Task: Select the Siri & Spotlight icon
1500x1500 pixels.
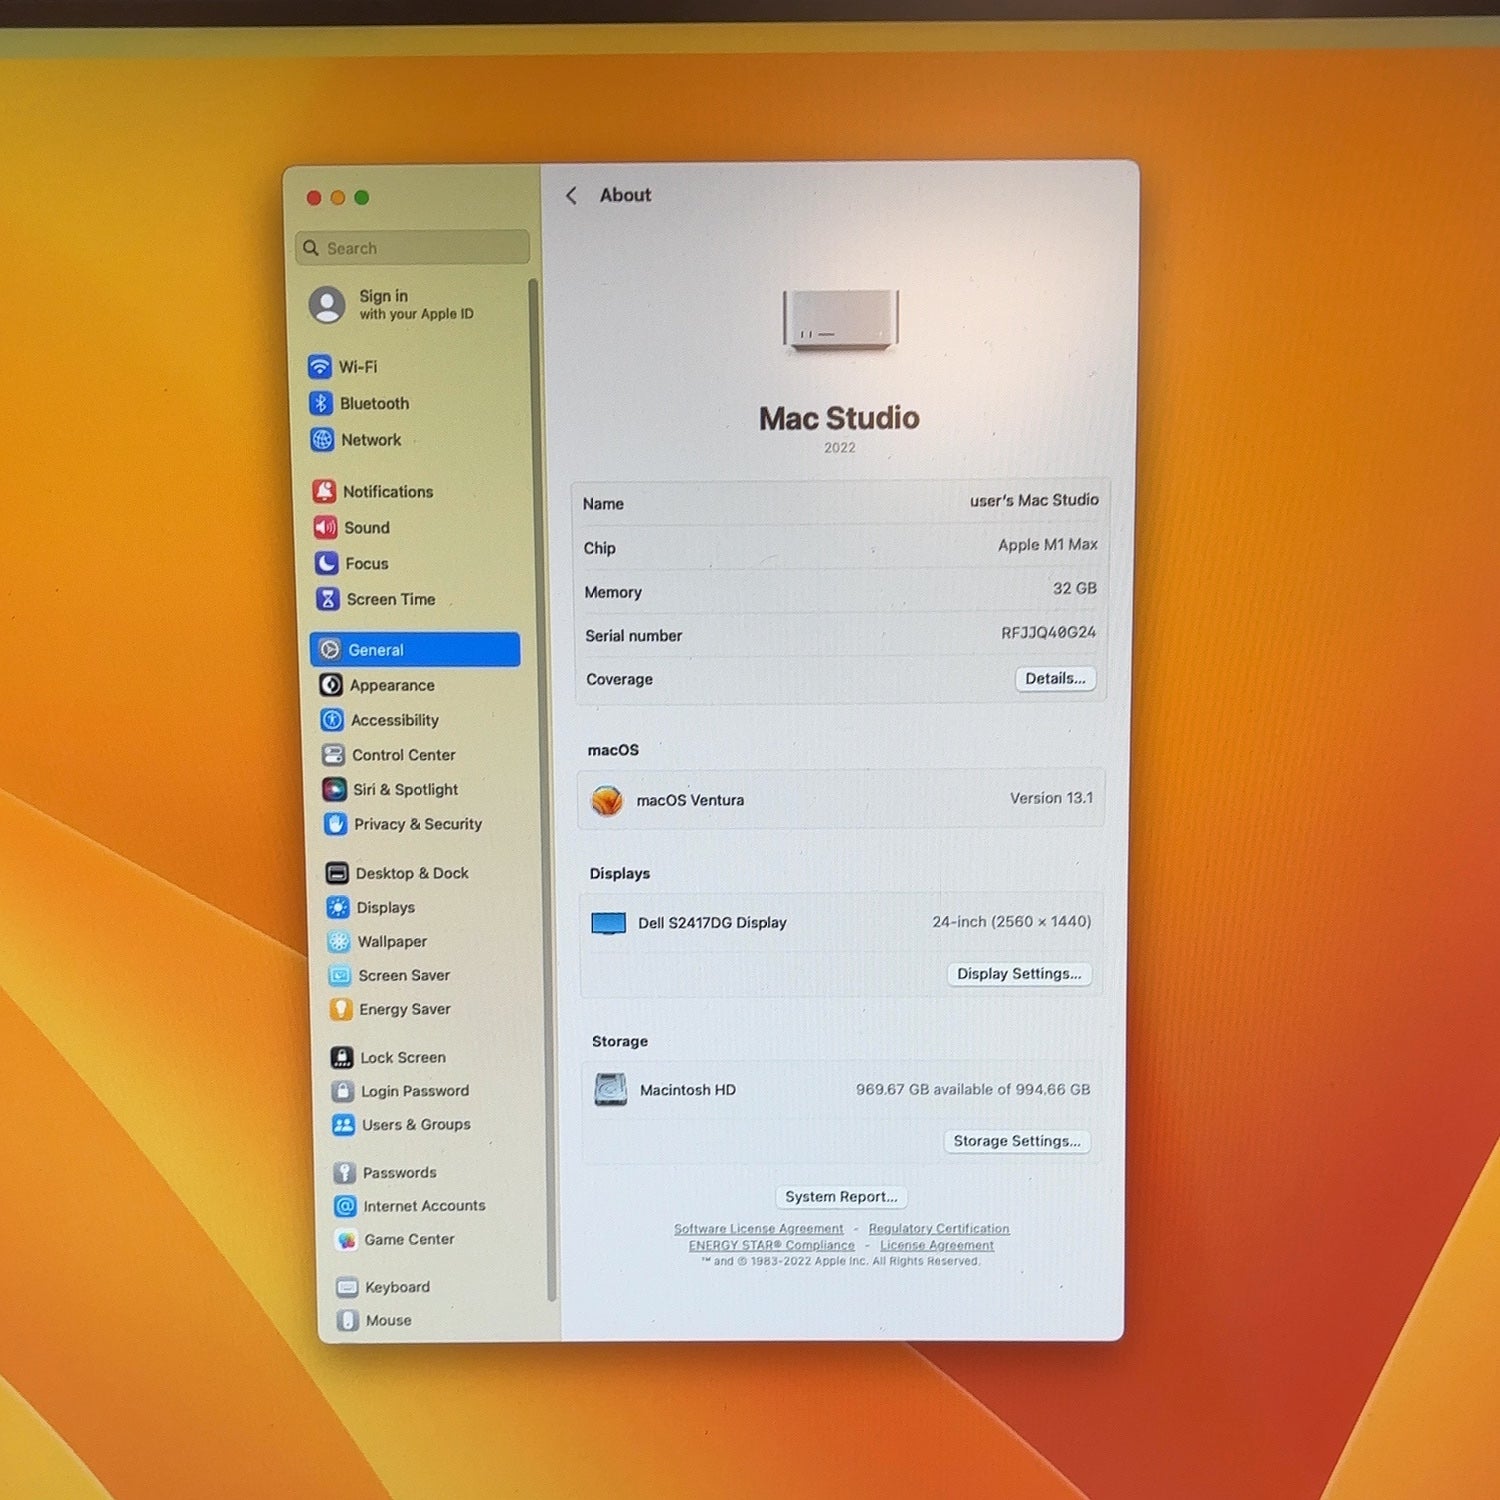Action: (334, 790)
